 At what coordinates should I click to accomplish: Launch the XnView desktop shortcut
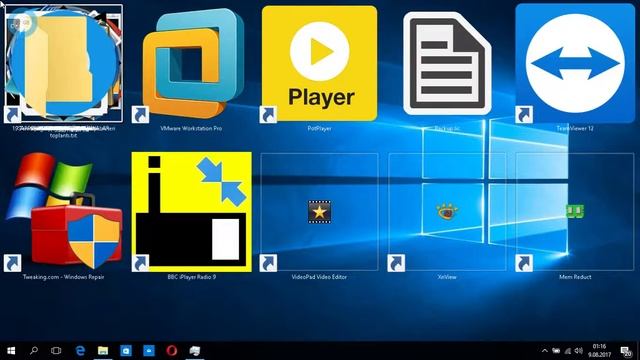447,211
